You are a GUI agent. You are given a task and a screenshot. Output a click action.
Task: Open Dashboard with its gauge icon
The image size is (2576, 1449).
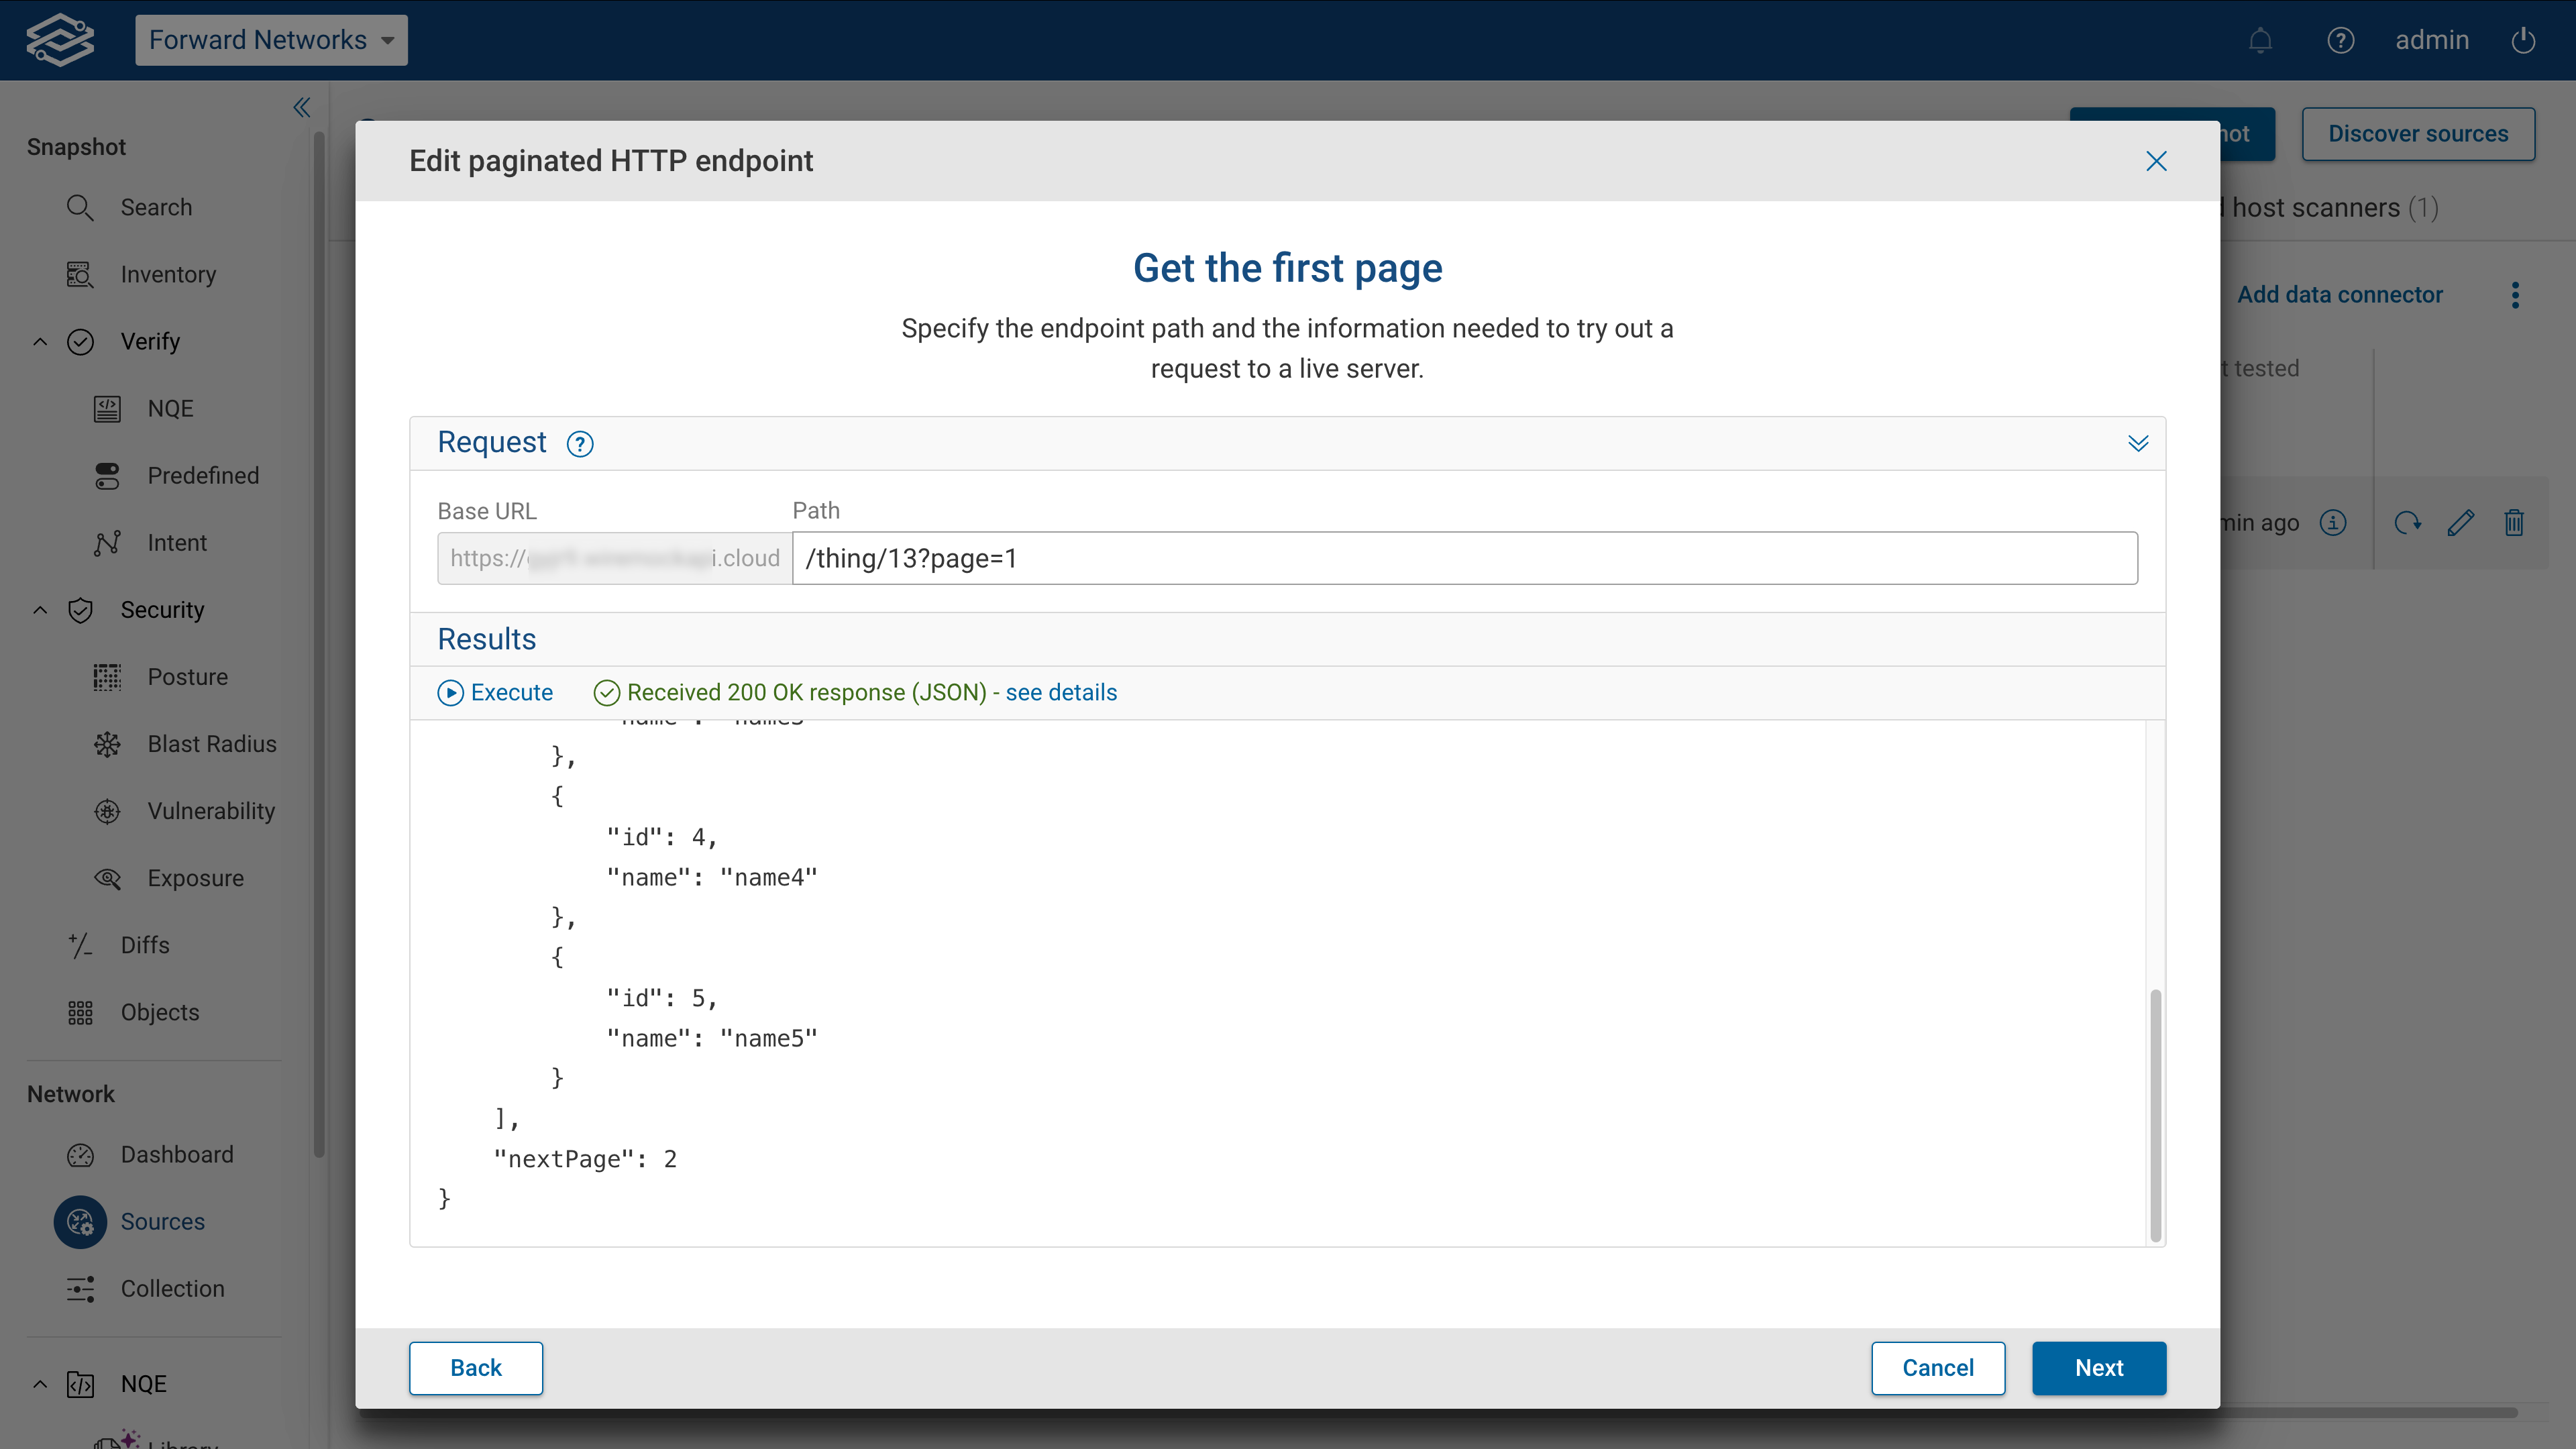click(80, 1155)
